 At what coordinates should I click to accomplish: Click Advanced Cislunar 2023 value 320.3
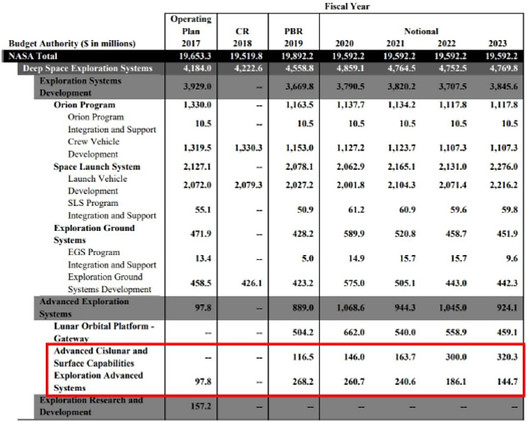(507, 357)
